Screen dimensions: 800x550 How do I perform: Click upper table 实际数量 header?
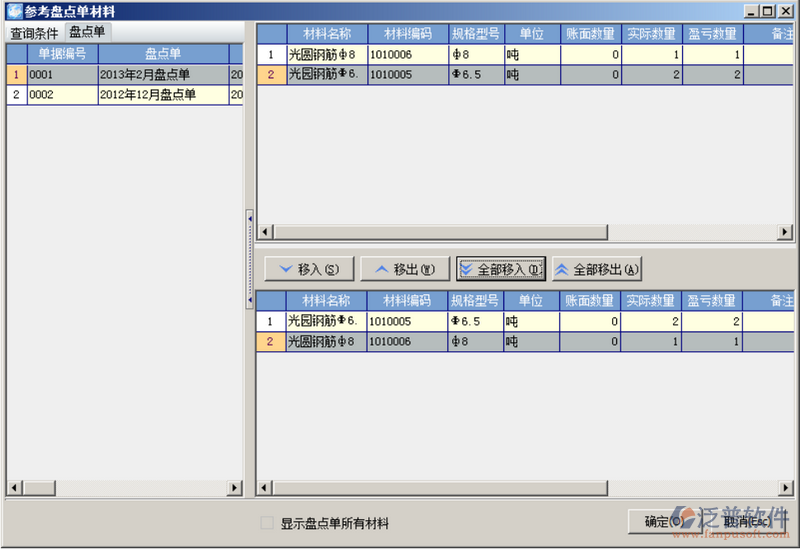tap(652, 34)
